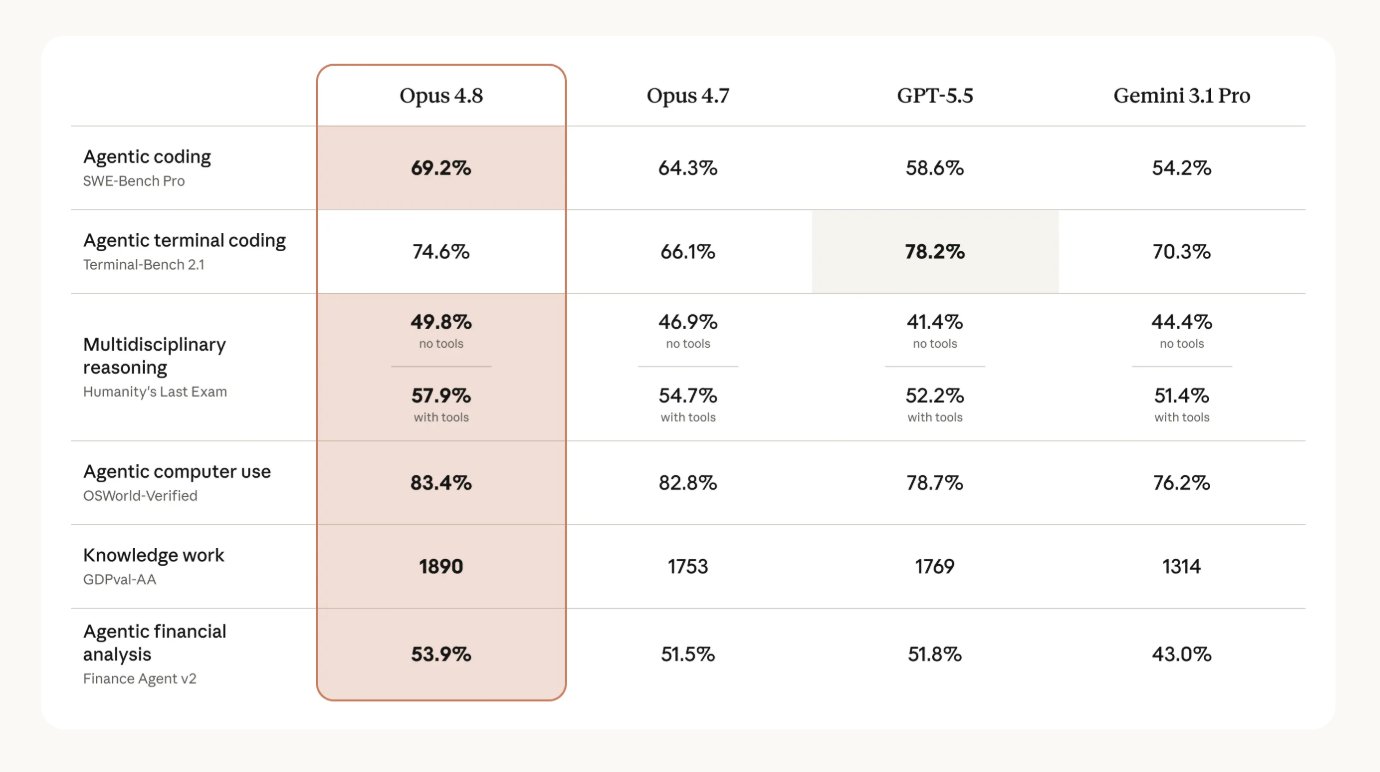Click the Agentic terminal coding row label
Image resolution: width=1380 pixels, height=772 pixels.
pos(184,241)
